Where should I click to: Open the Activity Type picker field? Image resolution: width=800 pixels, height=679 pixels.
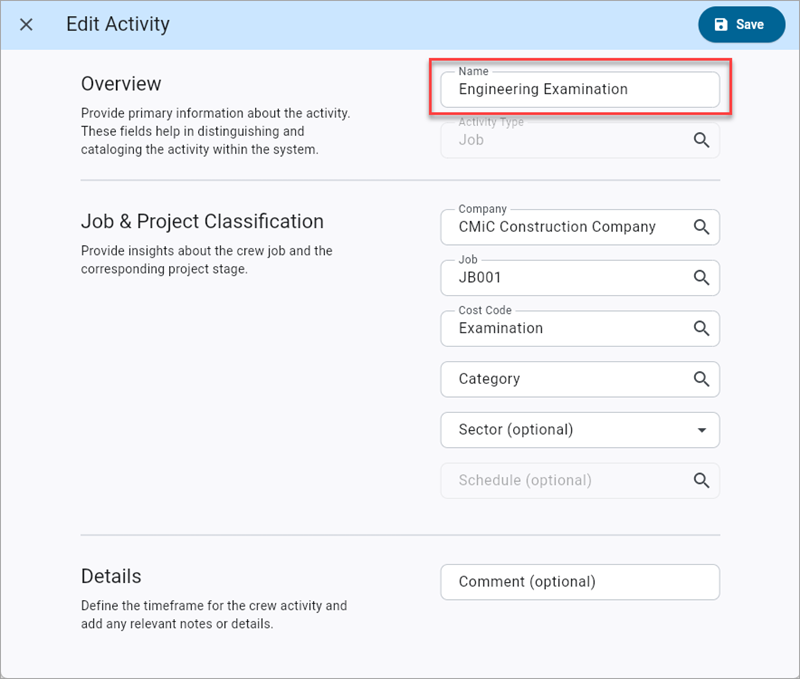[x=560, y=140]
